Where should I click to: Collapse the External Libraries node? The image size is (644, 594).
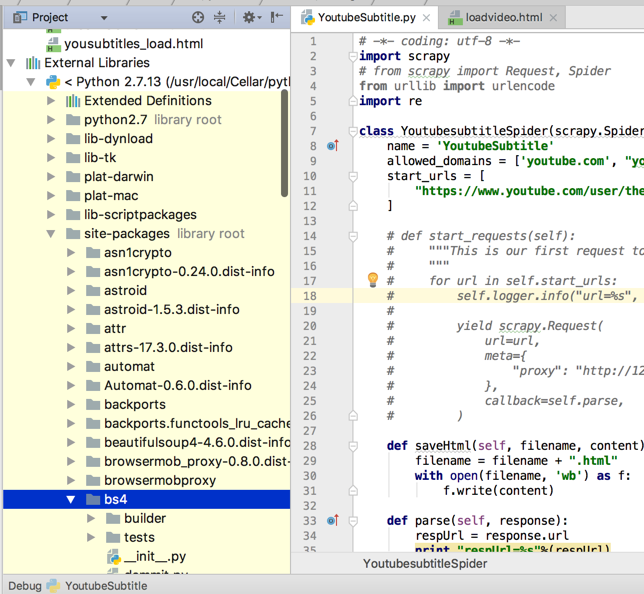point(12,63)
